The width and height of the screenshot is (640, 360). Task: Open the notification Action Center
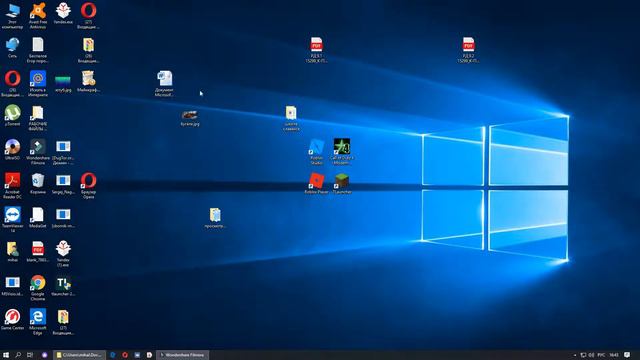[627, 355]
